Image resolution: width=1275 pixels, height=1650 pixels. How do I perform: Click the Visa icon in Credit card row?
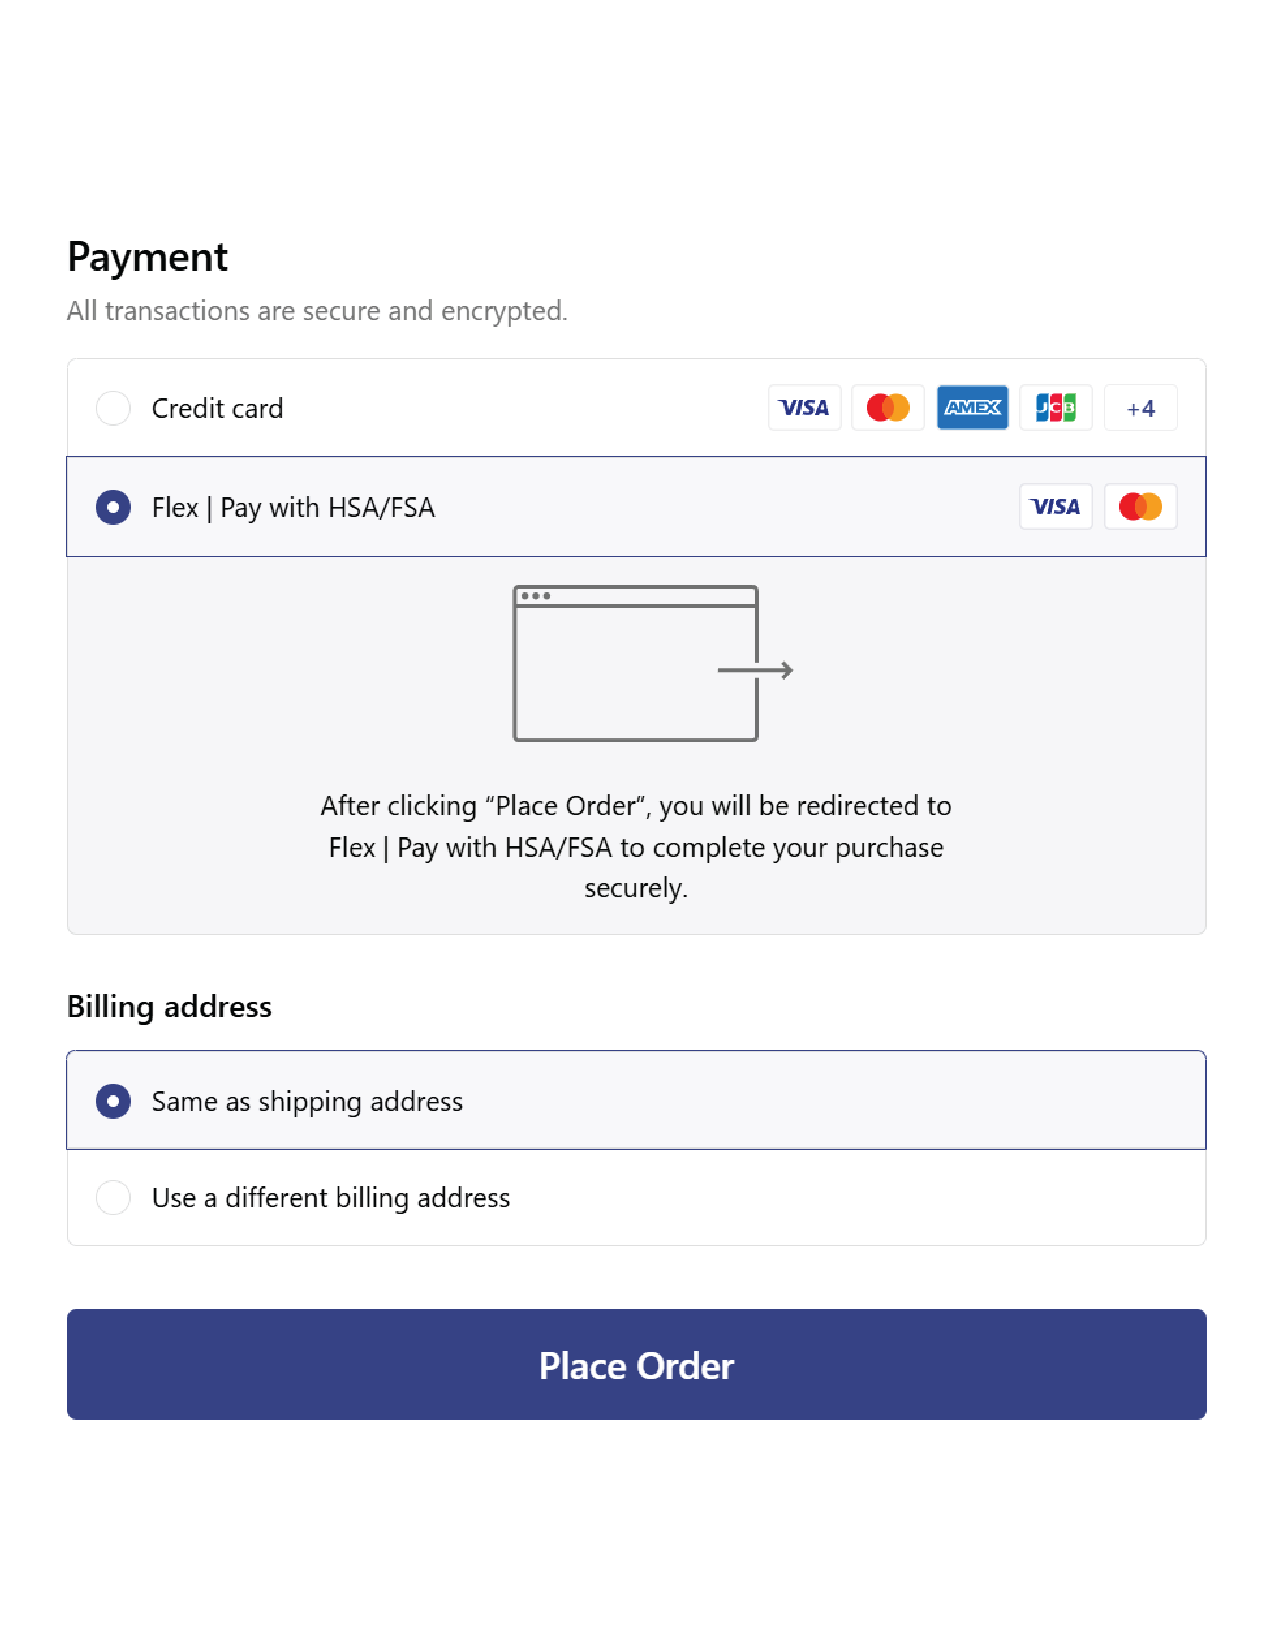tap(804, 408)
